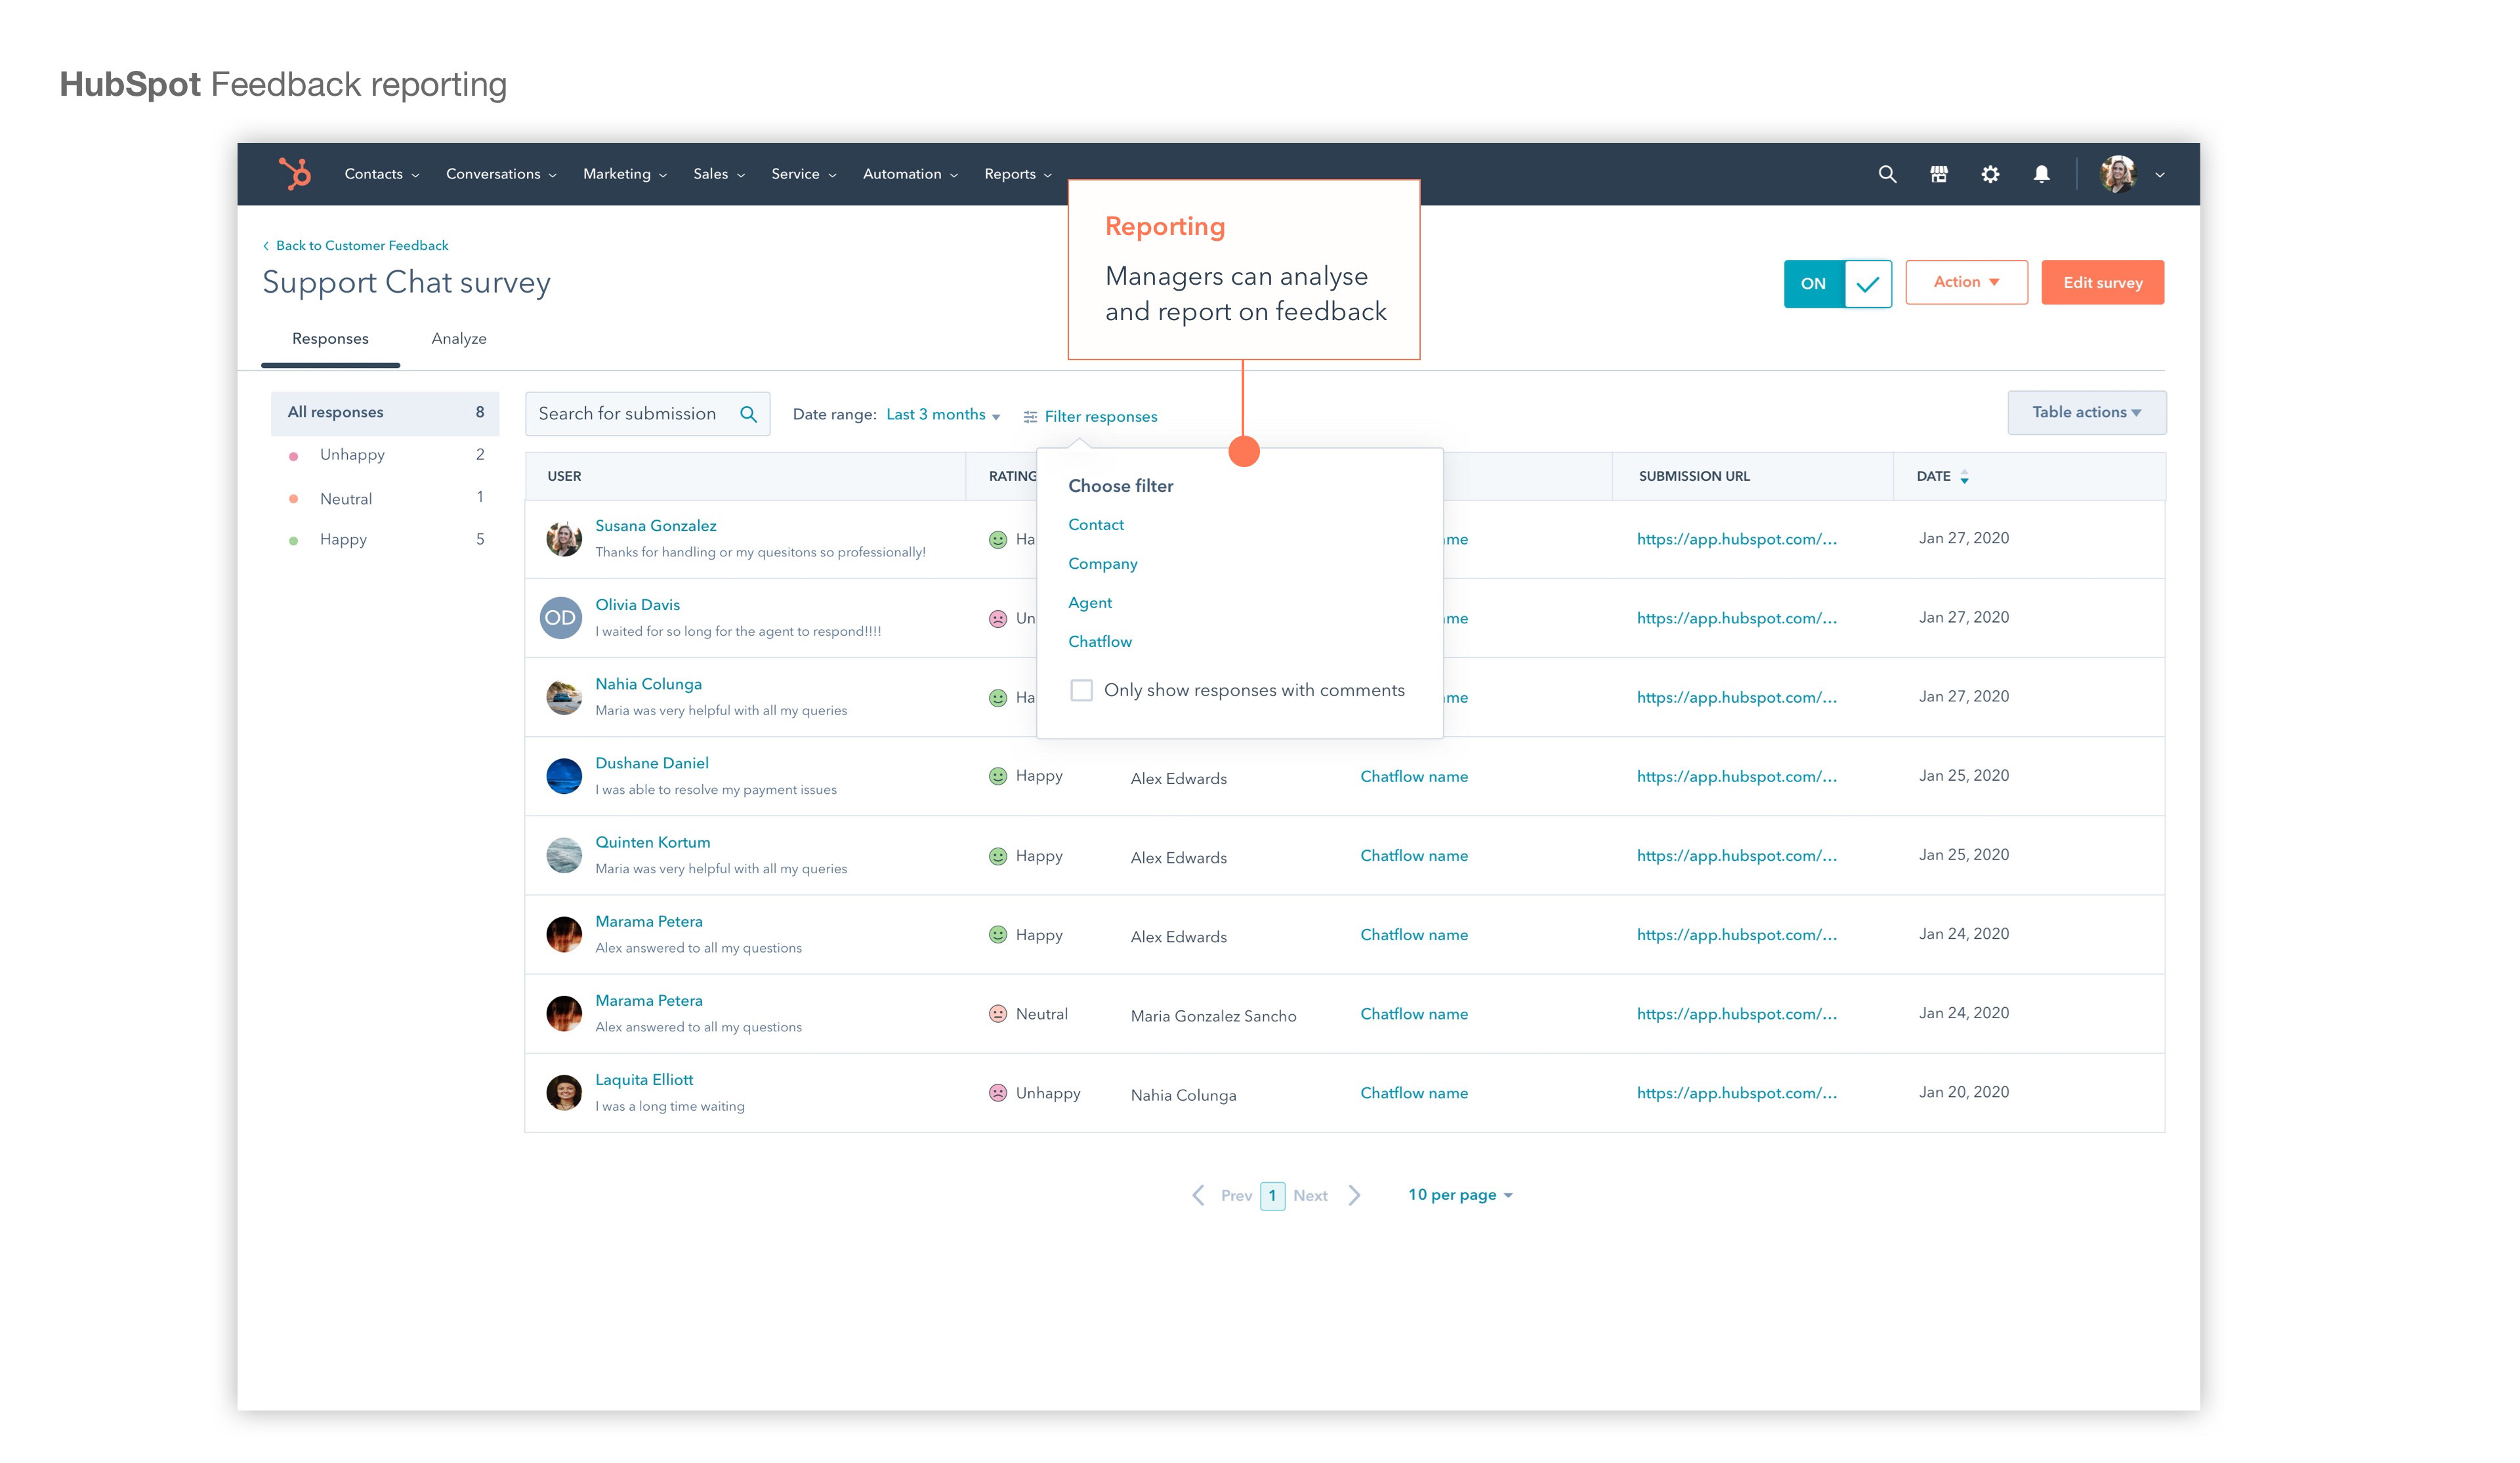Click the Next pagination link
The height and width of the screenshot is (1463, 2520).
click(1310, 1196)
